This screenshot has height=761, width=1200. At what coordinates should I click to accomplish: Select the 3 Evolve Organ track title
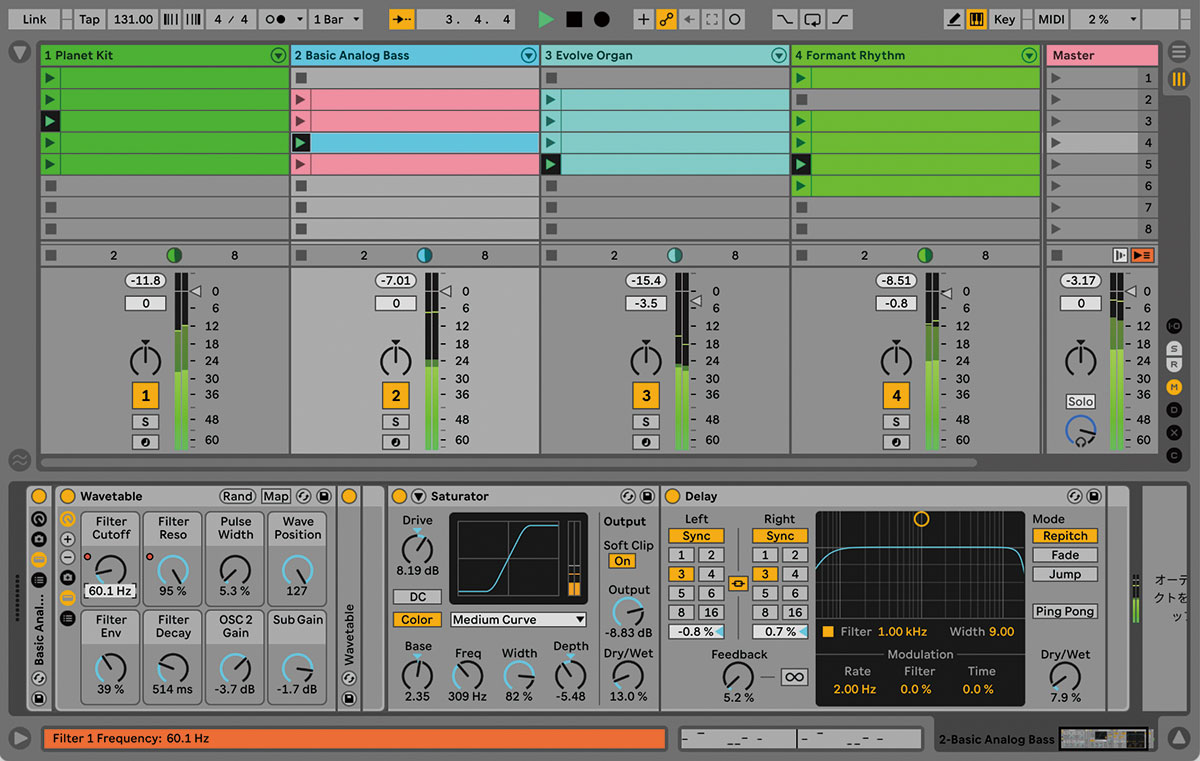tap(589, 55)
